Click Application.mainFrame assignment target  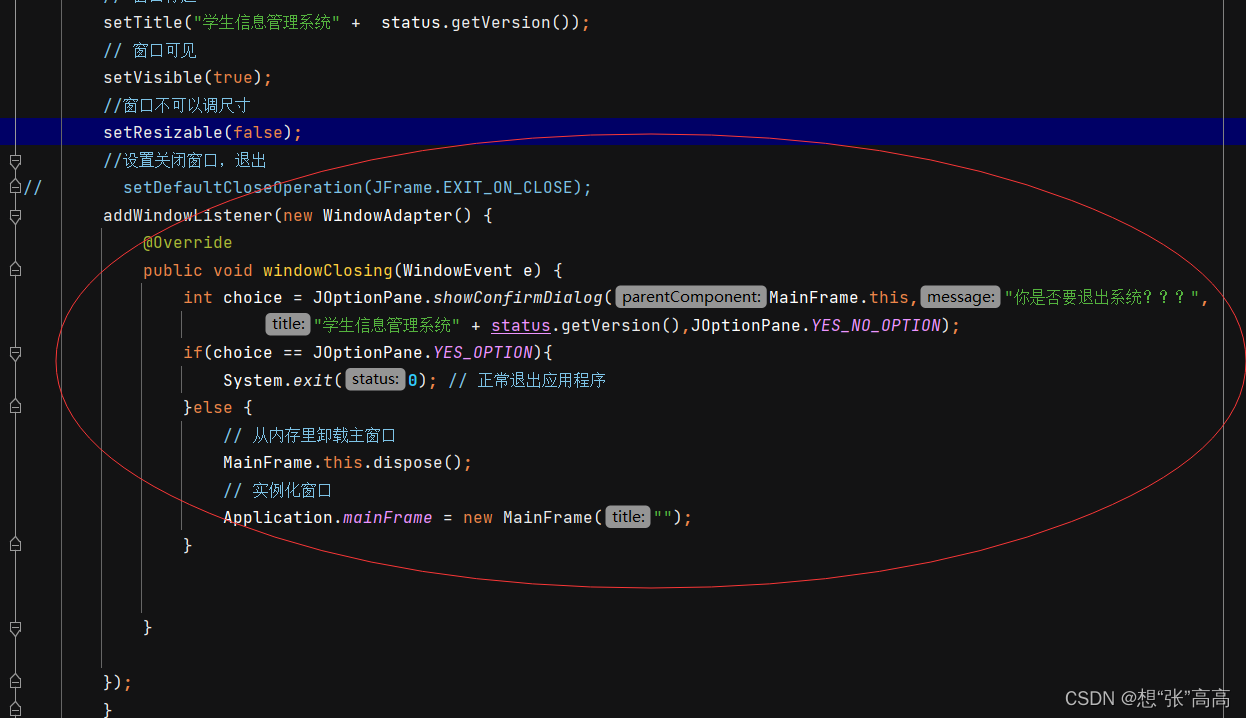(x=327, y=517)
